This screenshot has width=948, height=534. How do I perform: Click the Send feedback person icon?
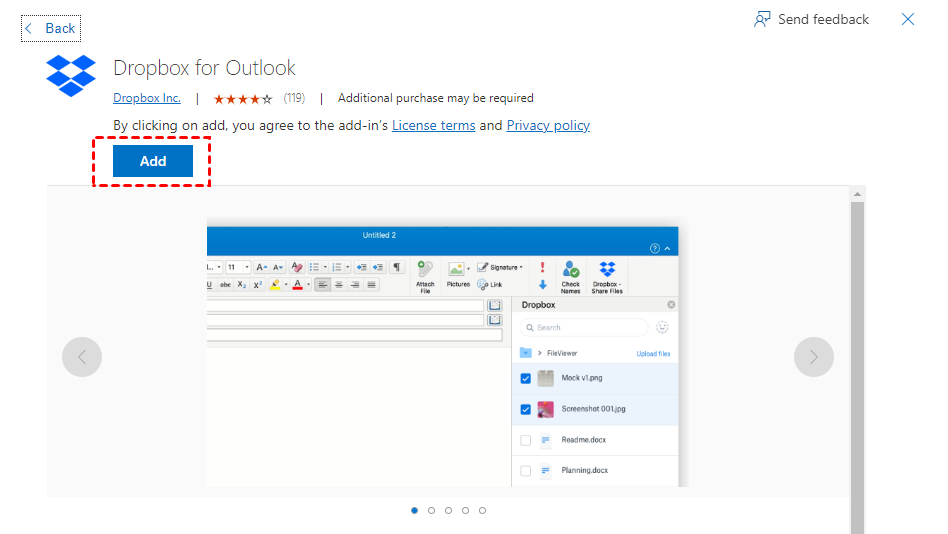(x=762, y=19)
